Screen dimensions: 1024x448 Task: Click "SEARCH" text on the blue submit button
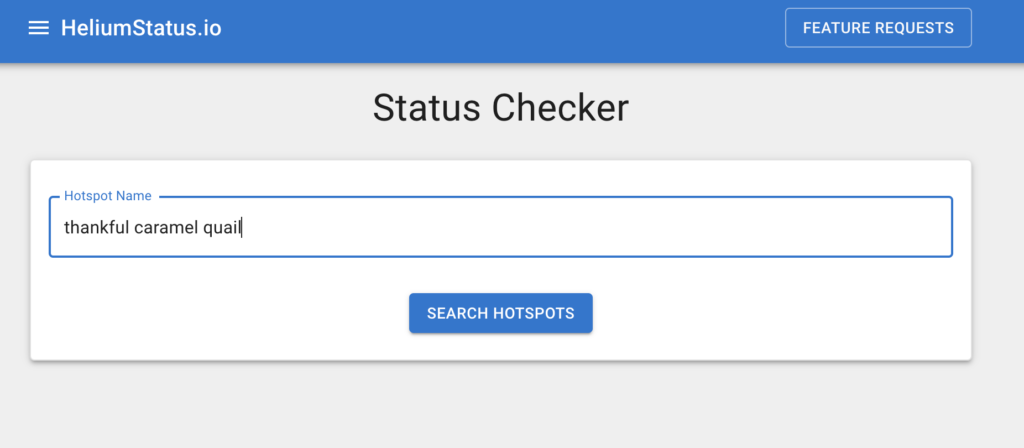pyautogui.click(x=457, y=313)
